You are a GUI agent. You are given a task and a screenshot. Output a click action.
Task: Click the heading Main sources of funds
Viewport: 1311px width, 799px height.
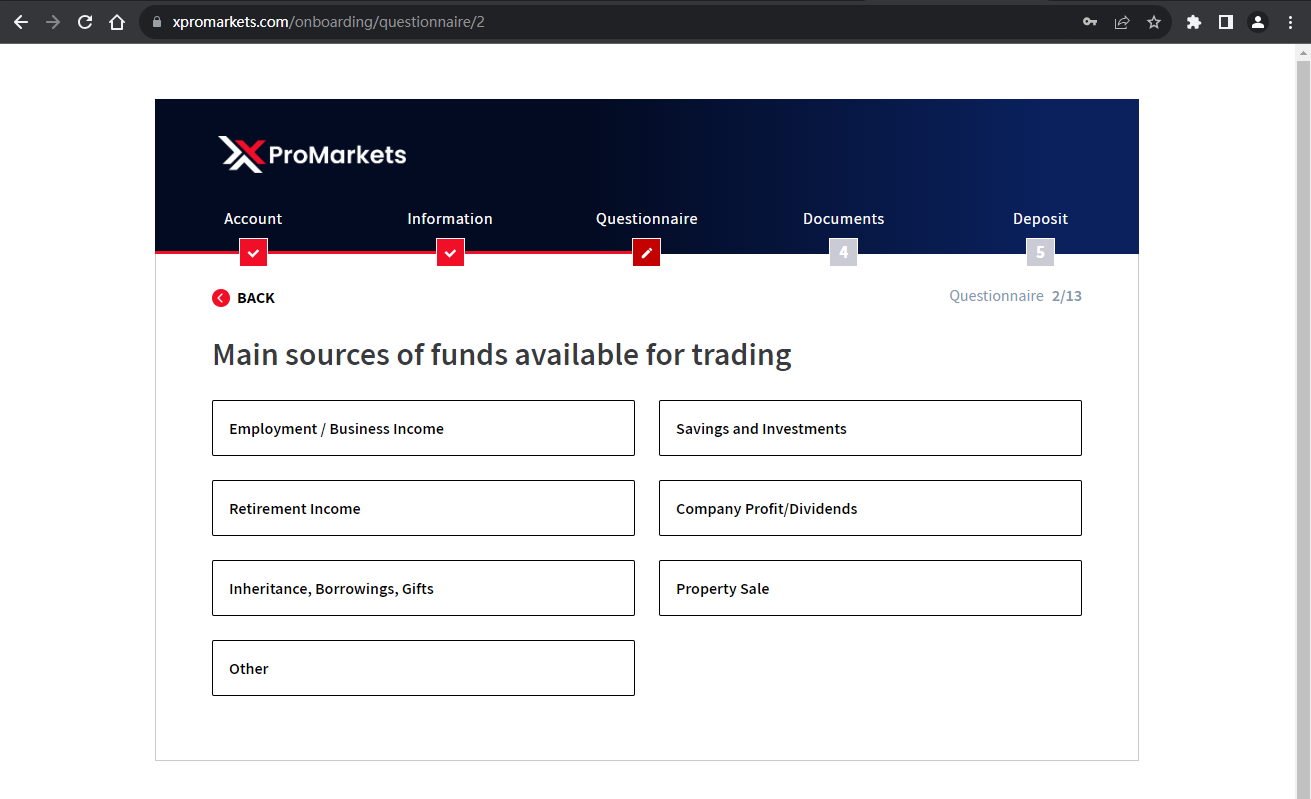click(502, 355)
